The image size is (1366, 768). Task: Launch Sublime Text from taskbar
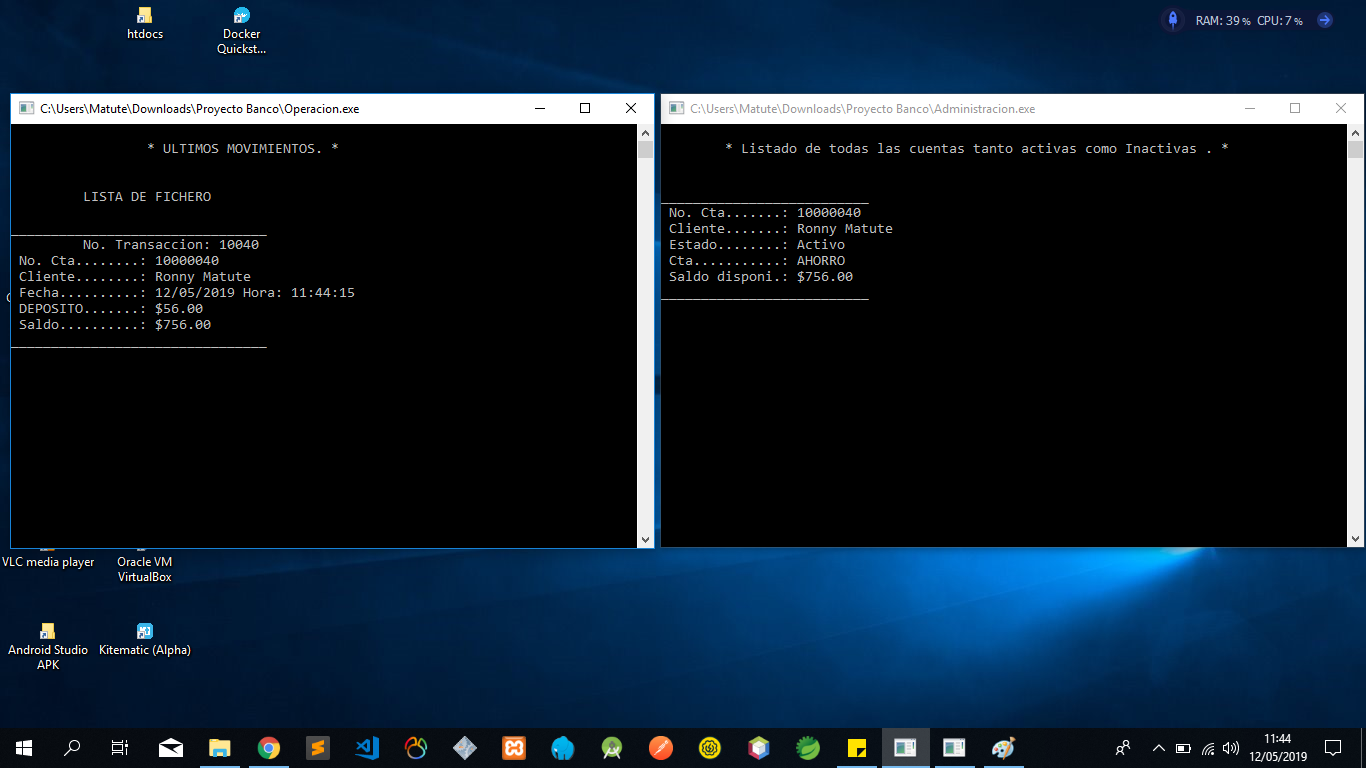point(317,747)
